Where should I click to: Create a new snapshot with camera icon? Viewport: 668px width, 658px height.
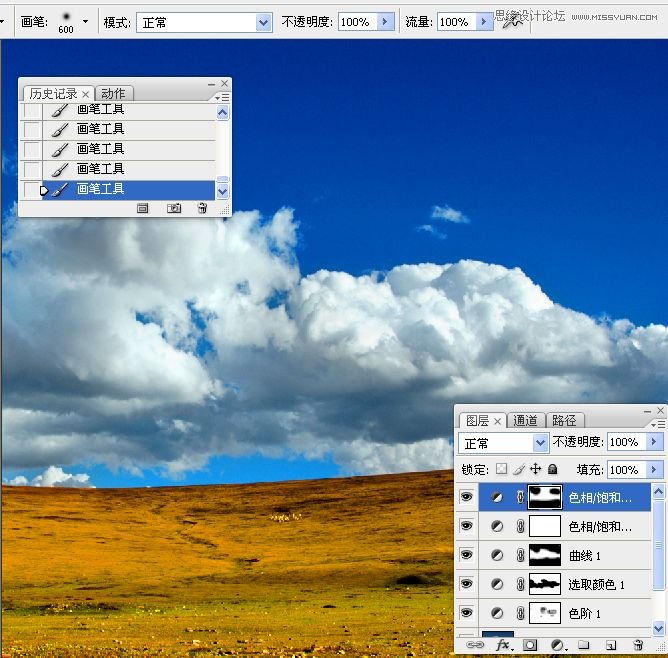(x=174, y=208)
